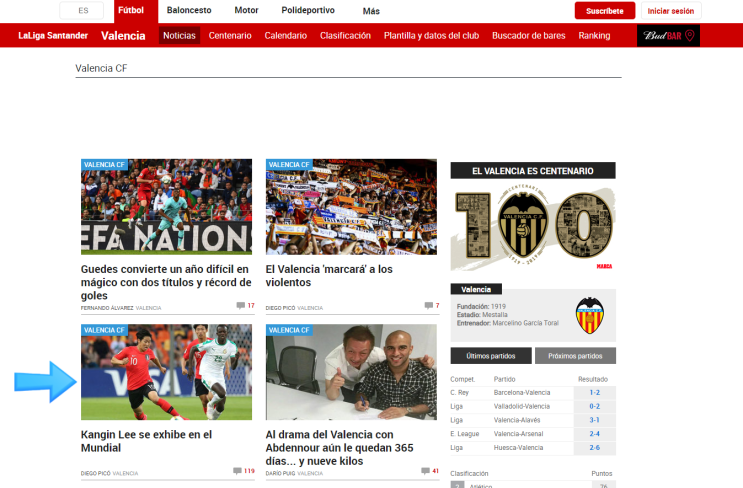Click VALENCIA CF tag on Kangin Lee article

pyautogui.click(x=104, y=330)
